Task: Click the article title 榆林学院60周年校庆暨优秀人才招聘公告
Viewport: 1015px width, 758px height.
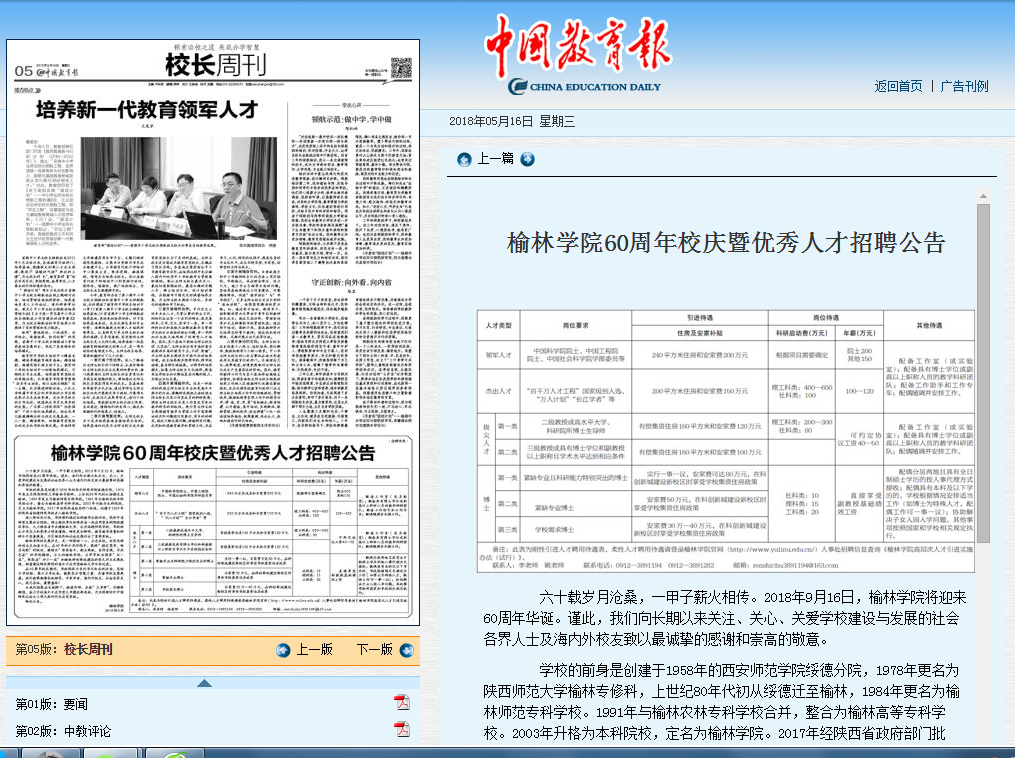Action: pyautogui.click(x=726, y=243)
